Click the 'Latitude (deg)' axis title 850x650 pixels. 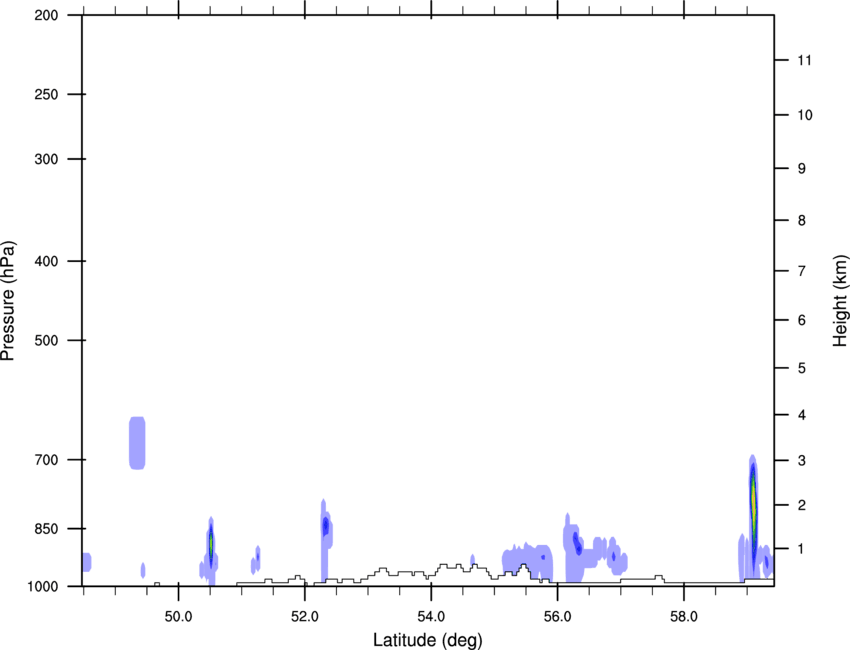(x=428, y=640)
